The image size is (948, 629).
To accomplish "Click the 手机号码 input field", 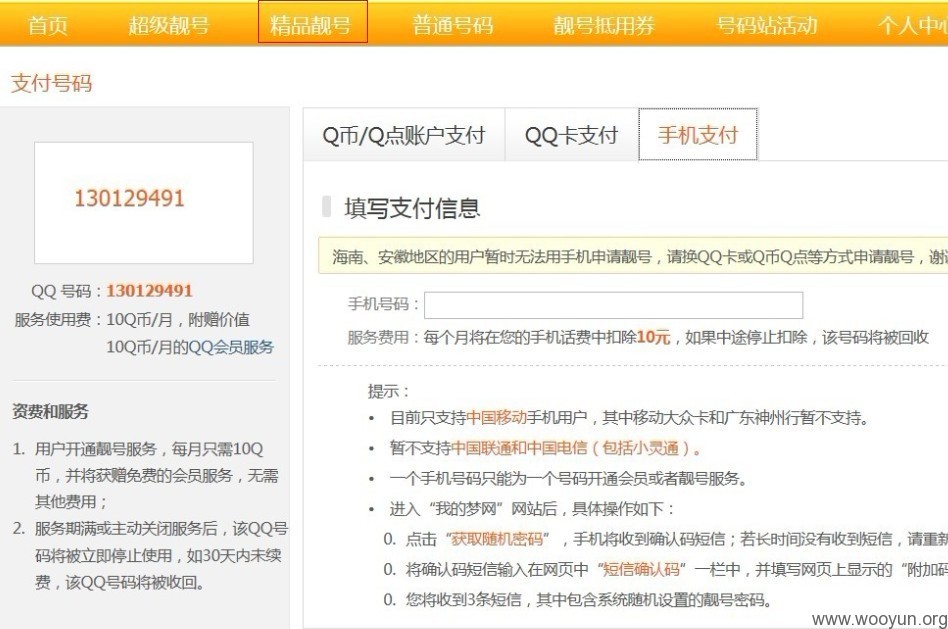I will point(613,305).
